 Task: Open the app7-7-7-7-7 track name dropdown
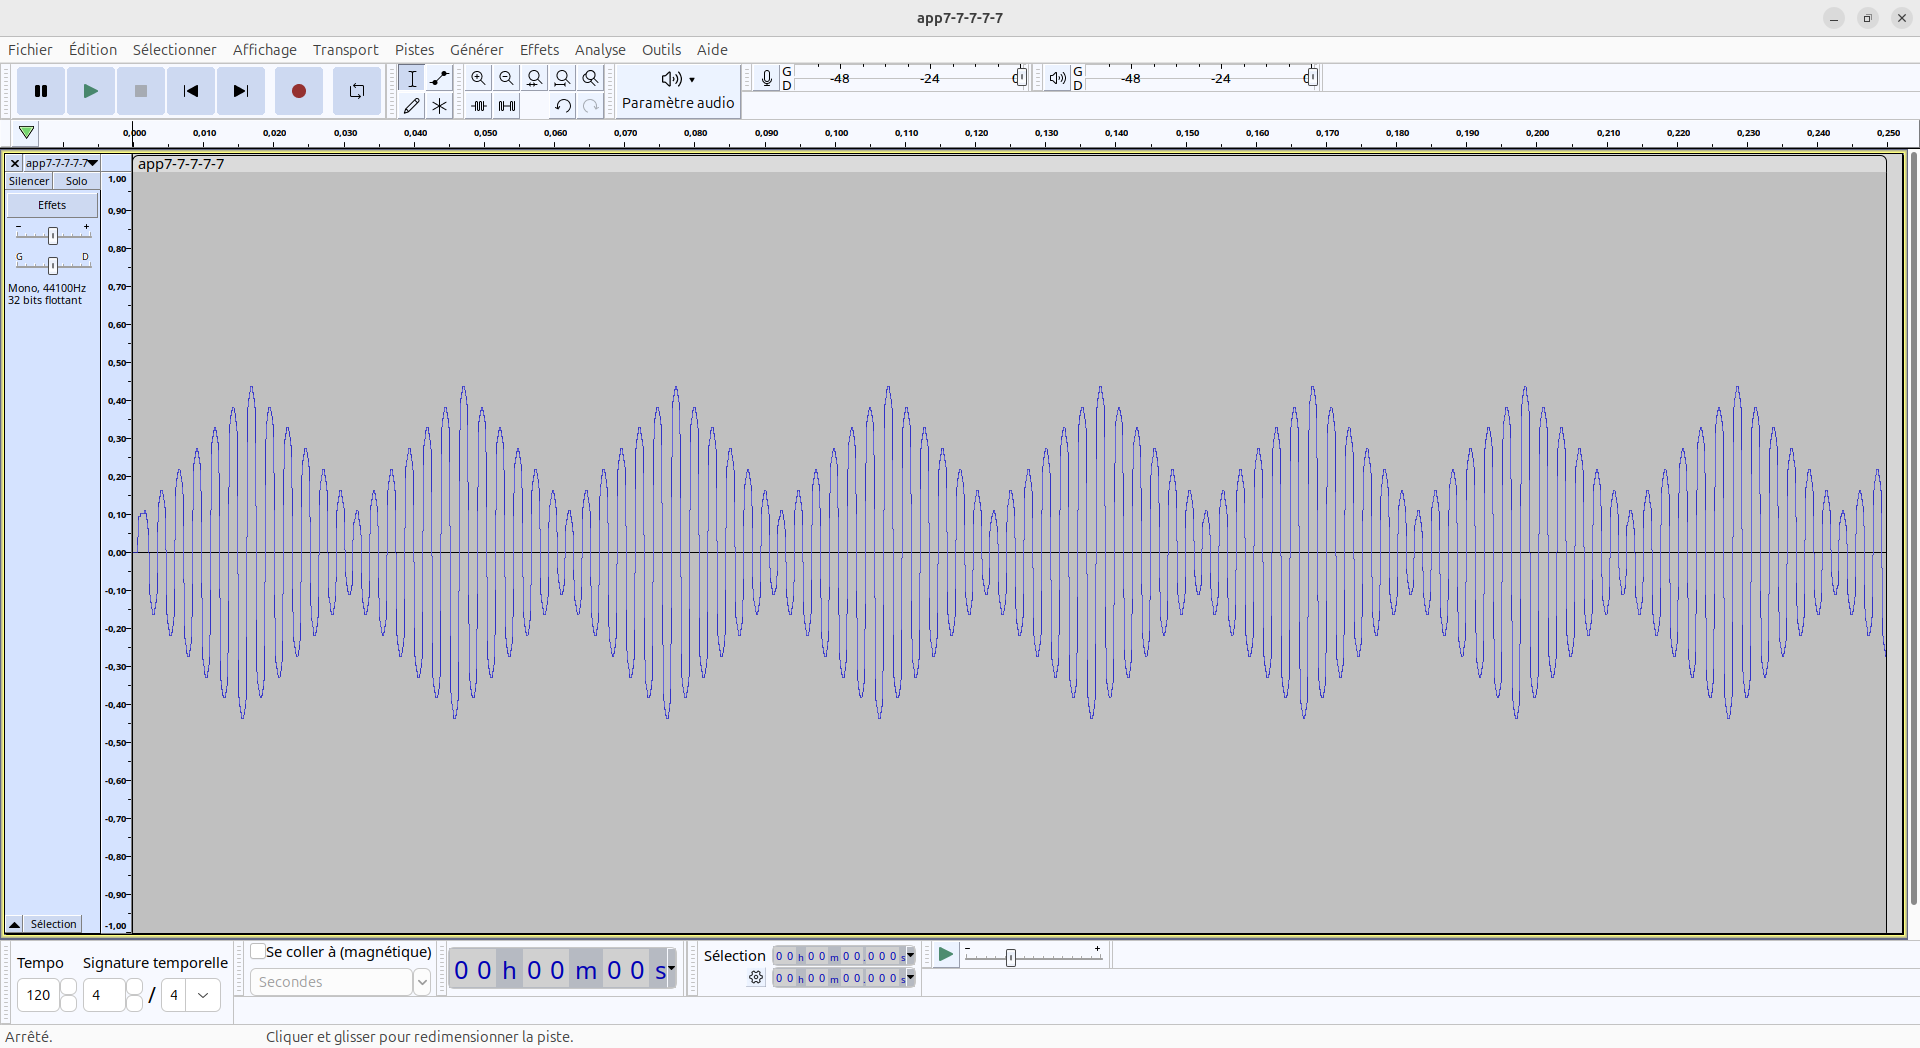click(61, 163)
